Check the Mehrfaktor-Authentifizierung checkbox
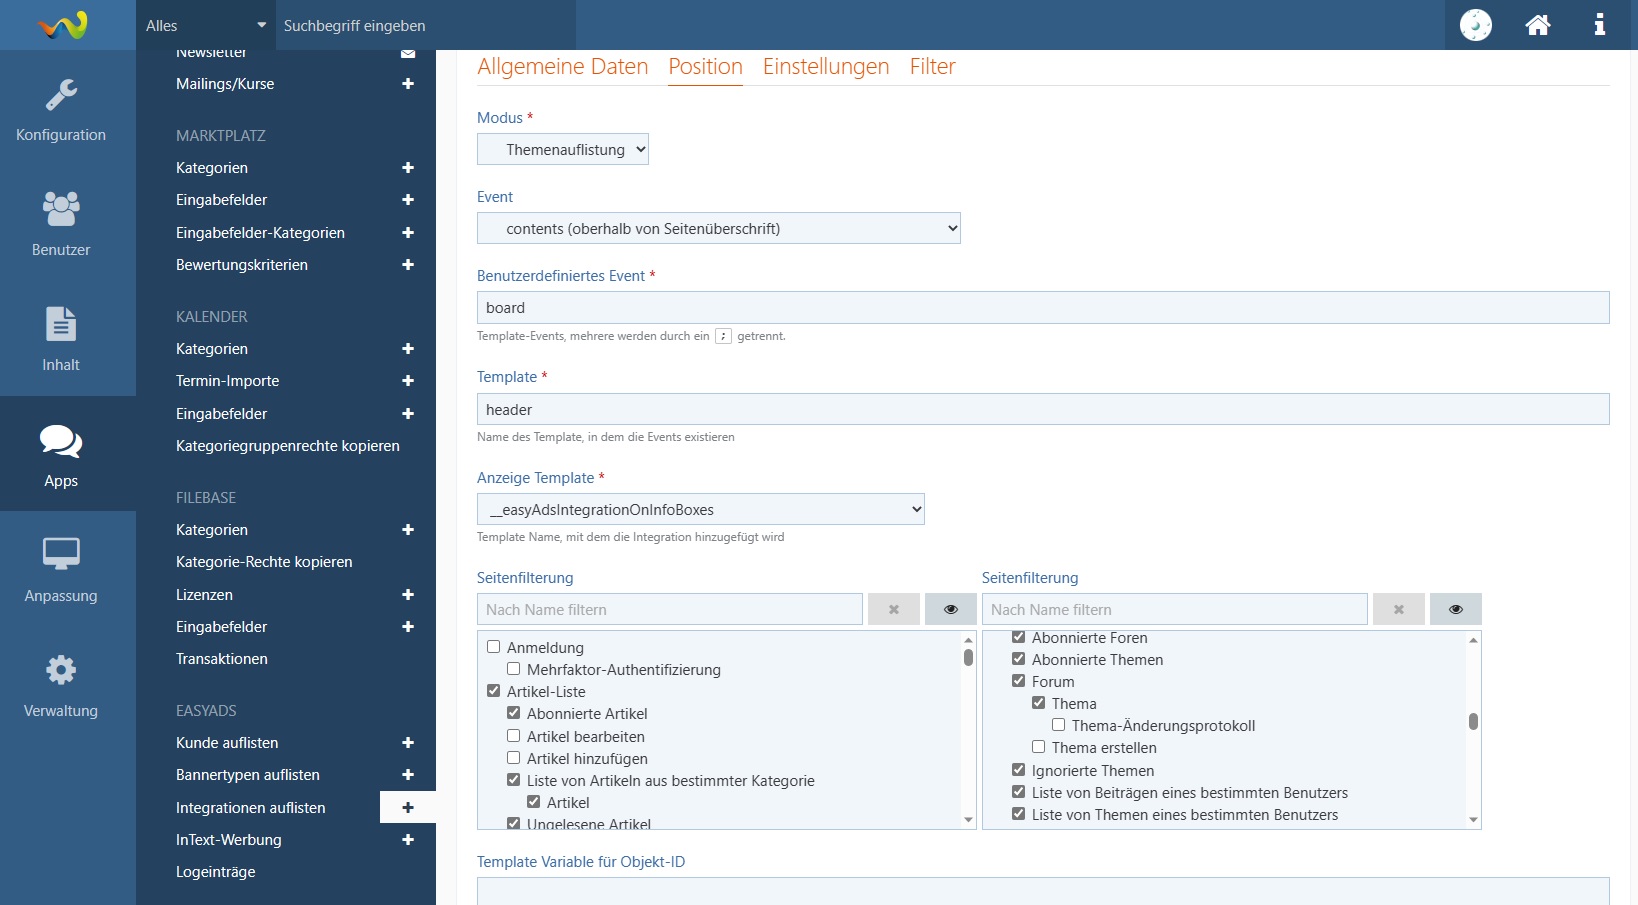 [x=513, y=669]
